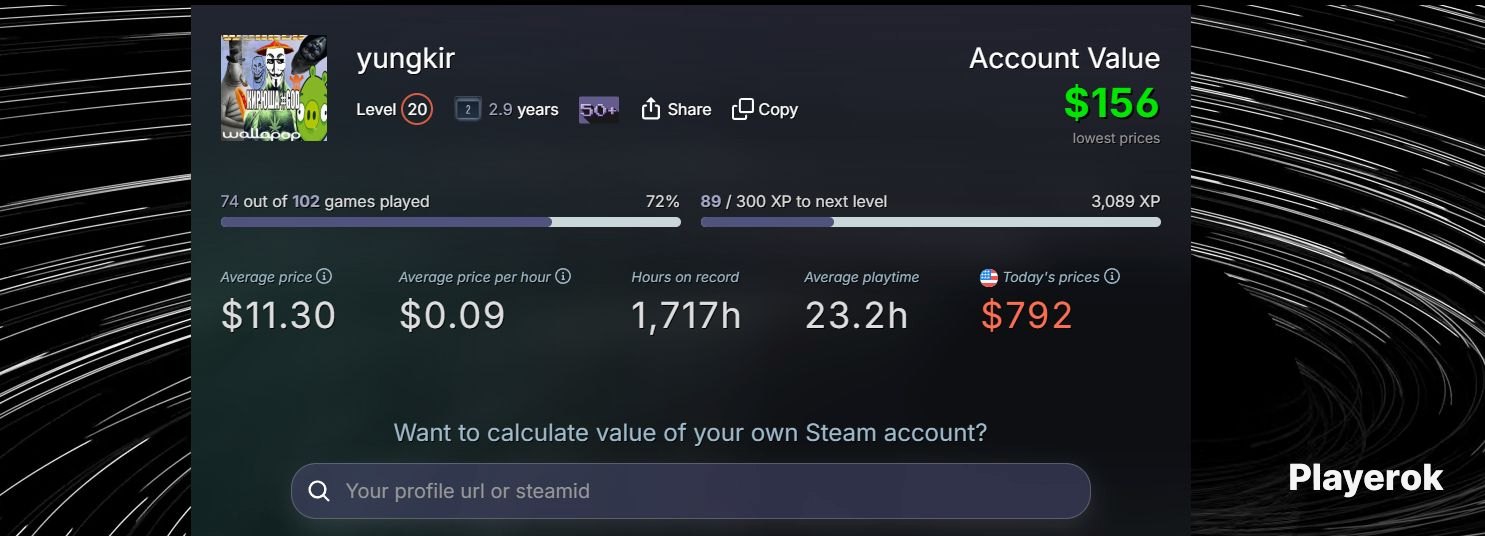Click the Share label text
The height and width of the screenshot is (536, 1485).
tap(689, 110)
